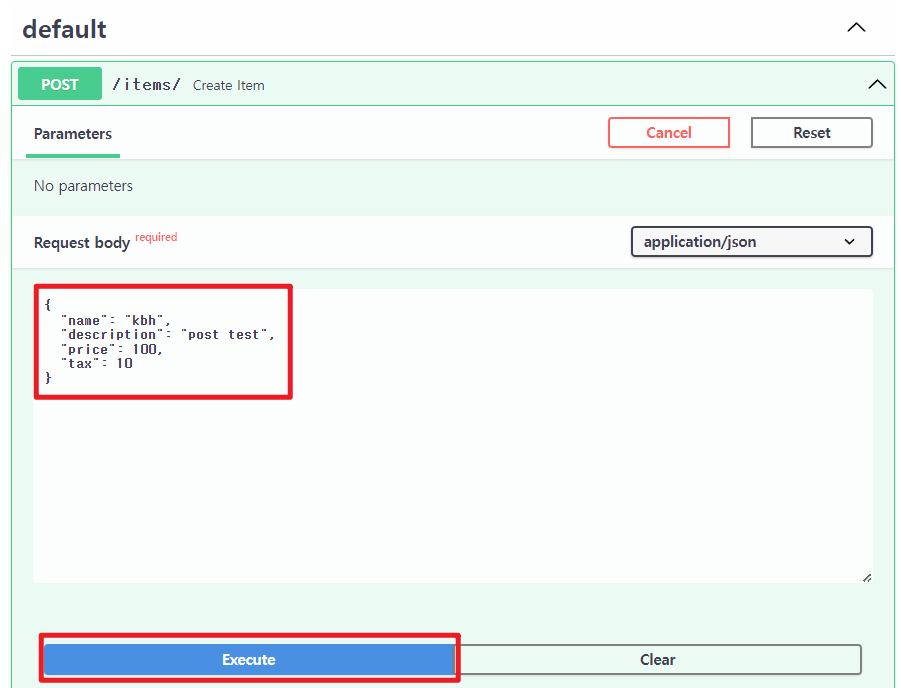The image size is (901, 688).
Task: Click the Request body label
Action: point(82,243)
